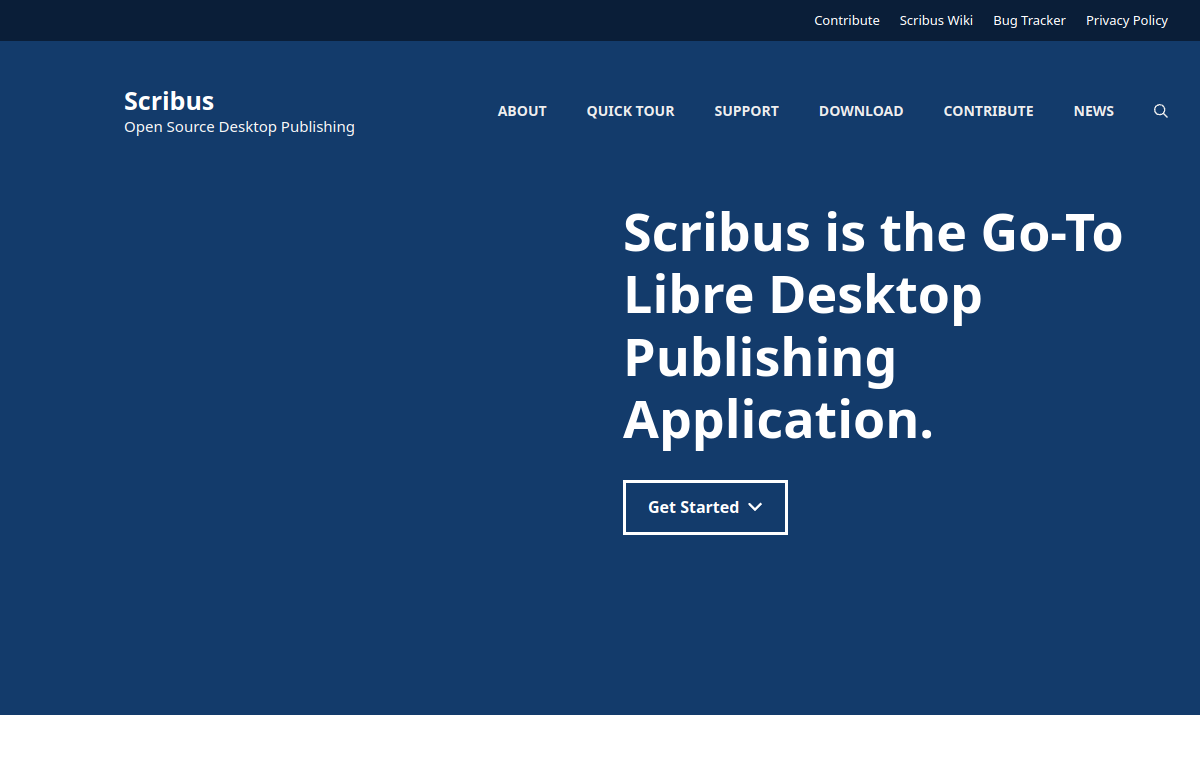1200x760 pixels.
Task: Open the News menu item
Action: (x=1093, y=111)
